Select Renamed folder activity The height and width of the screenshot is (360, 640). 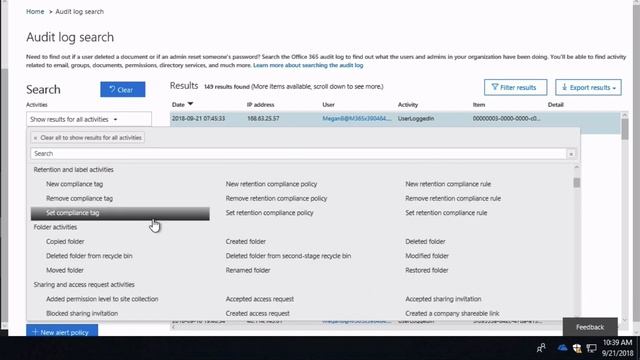248,270
